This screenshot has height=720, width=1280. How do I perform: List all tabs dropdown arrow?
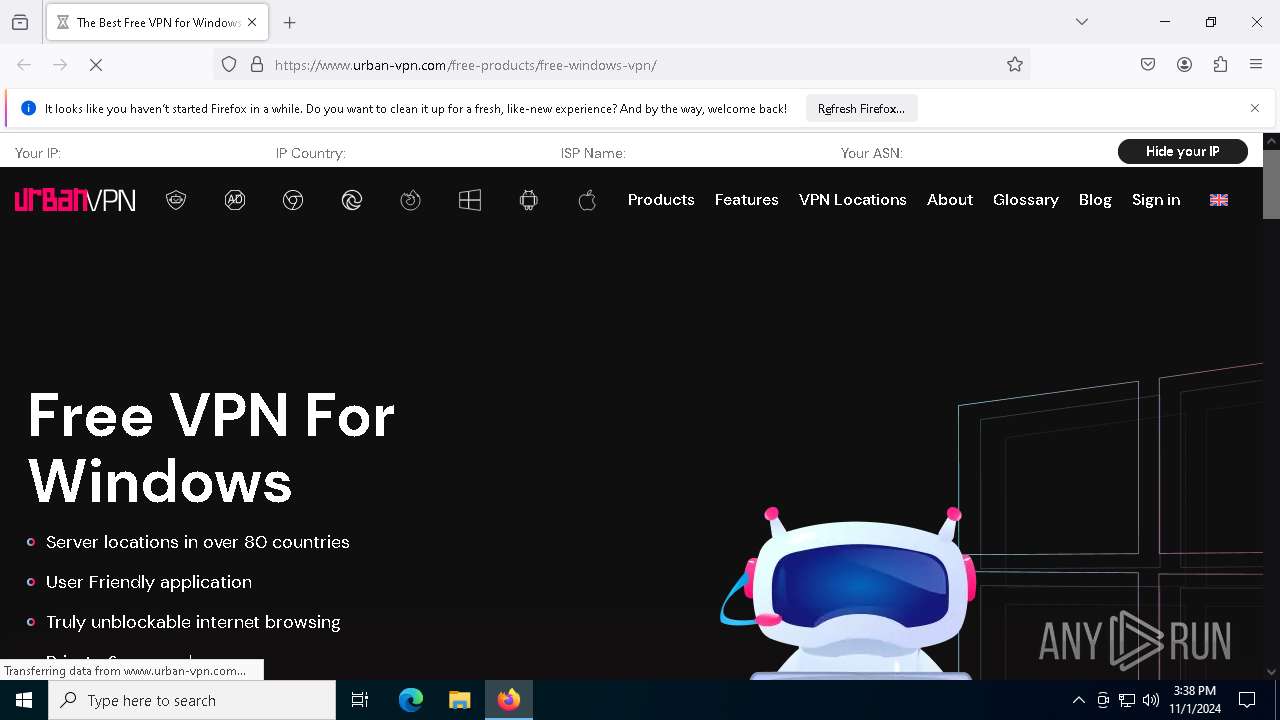pos(1082,22)
